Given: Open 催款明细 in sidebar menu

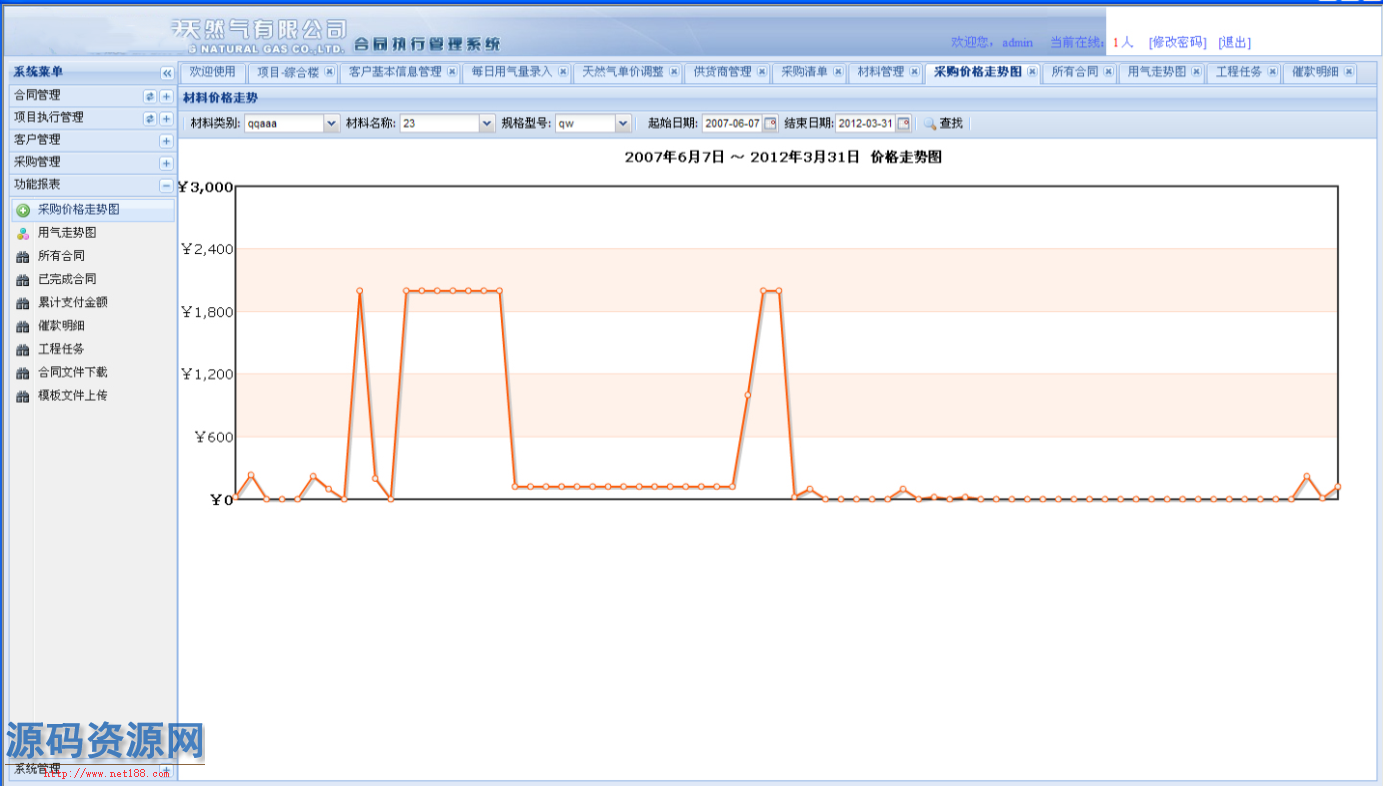Looking at the screenshot, I should 92,326.
